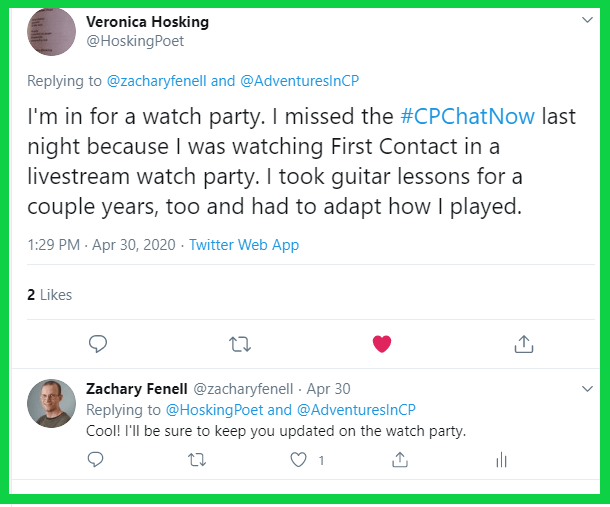This screenshot has width=610, height=507.
Task: Expand options menu on Zachary's reply
Action: [586, 388]
